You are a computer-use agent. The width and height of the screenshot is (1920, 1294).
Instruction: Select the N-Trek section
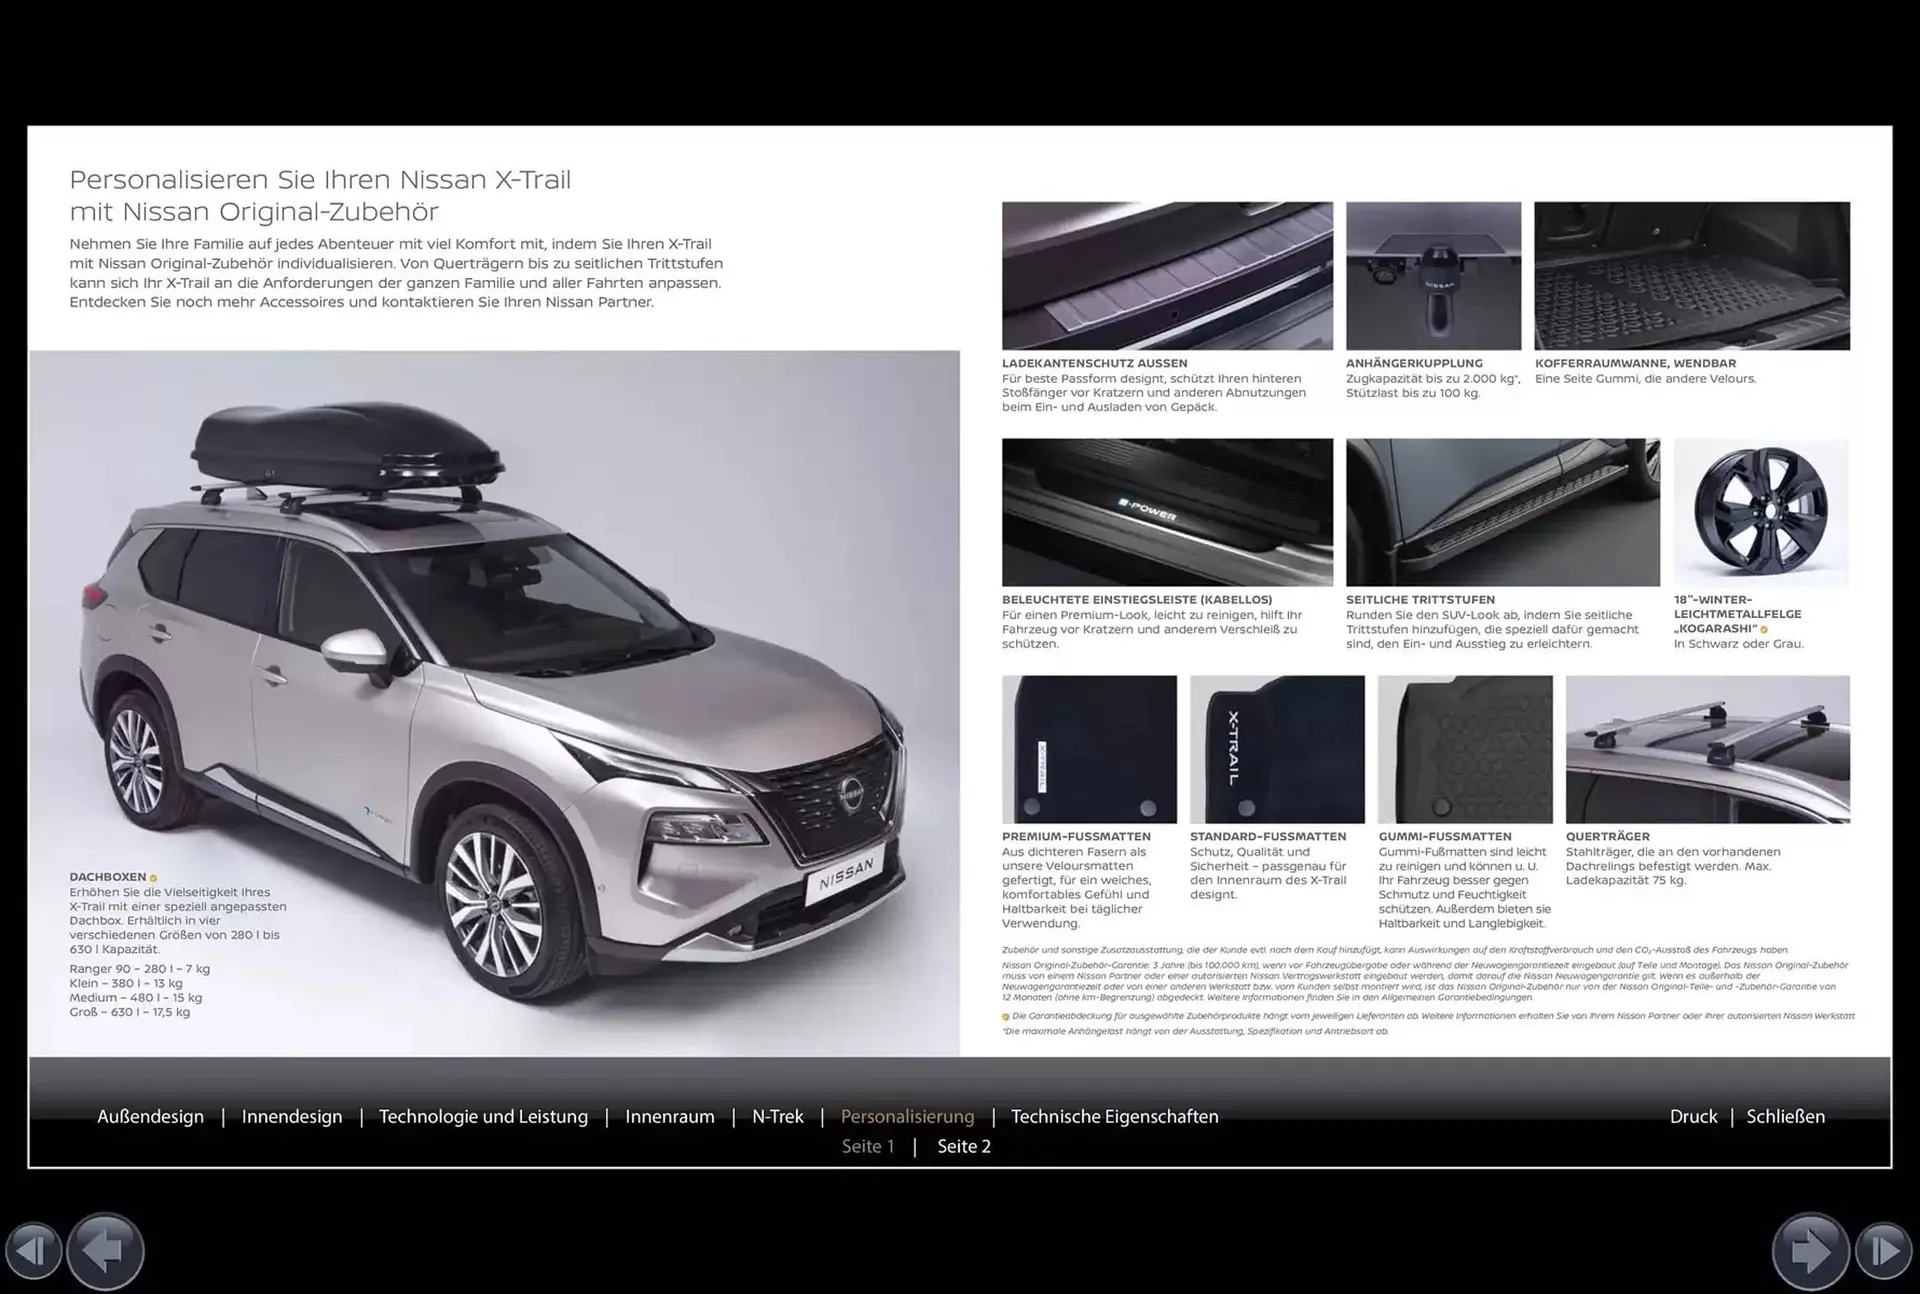(778, 1116)
